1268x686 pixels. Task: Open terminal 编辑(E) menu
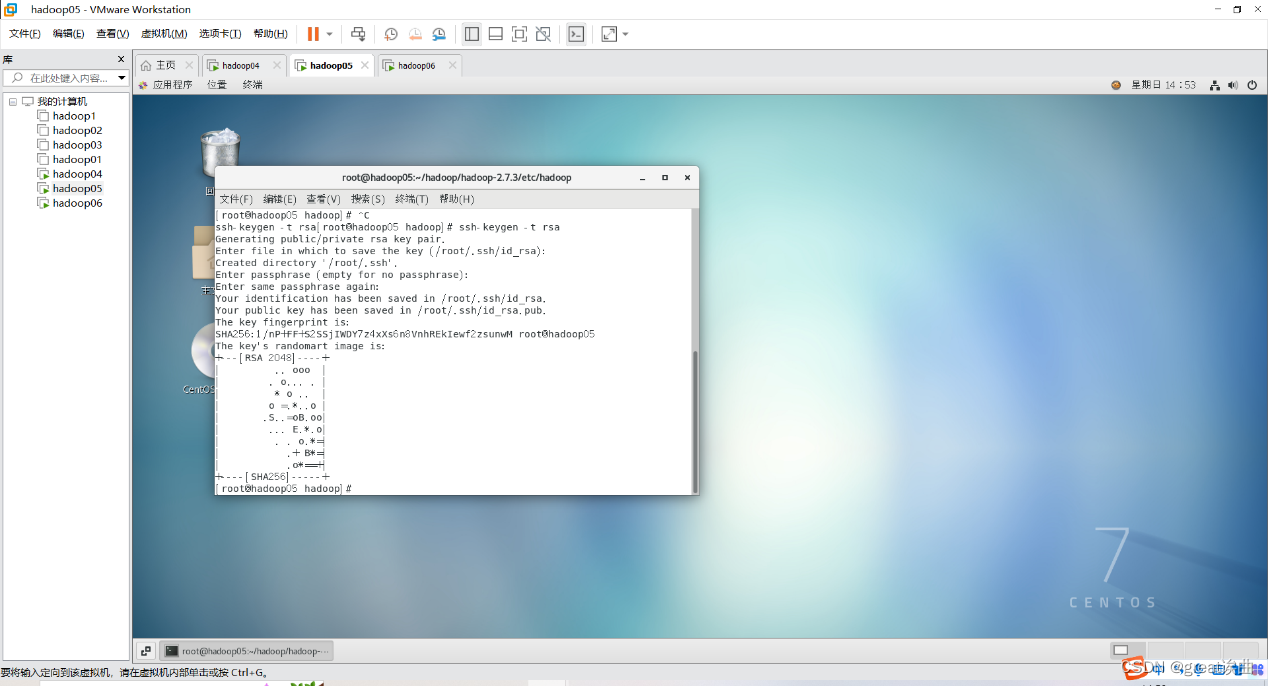point(280,199)
